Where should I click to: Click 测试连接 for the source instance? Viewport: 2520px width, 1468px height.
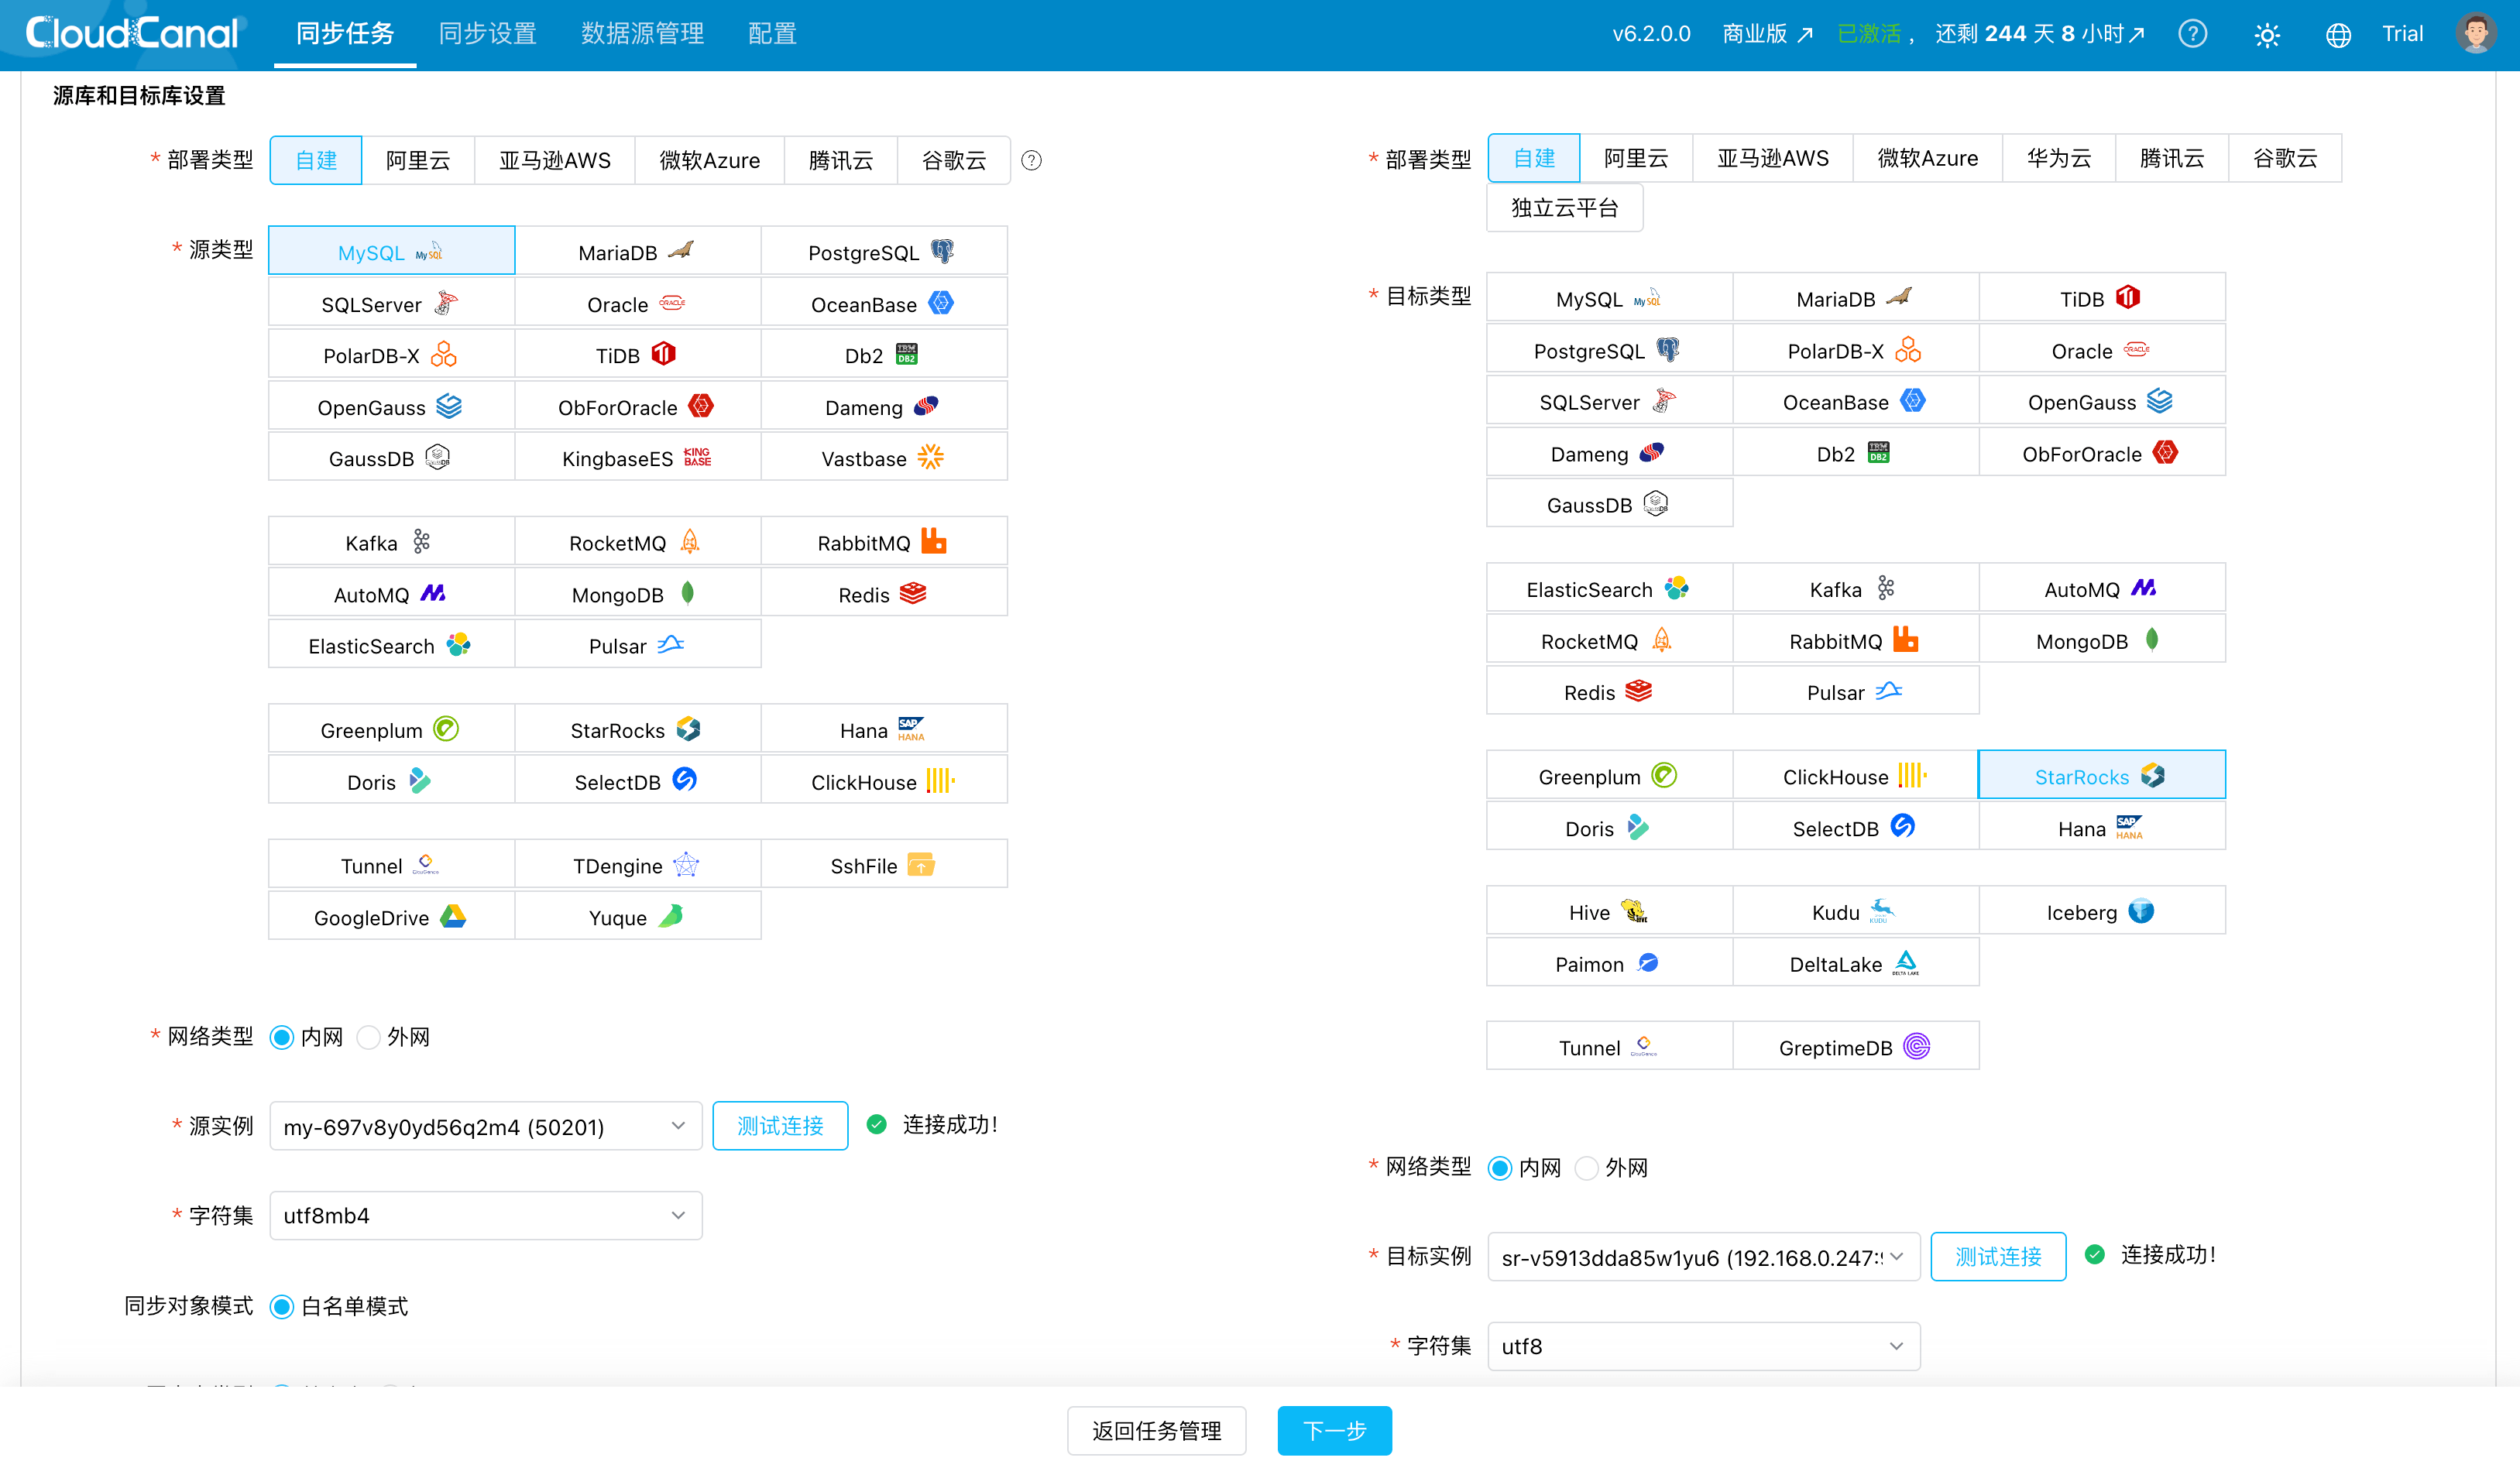pos(781,1126)
